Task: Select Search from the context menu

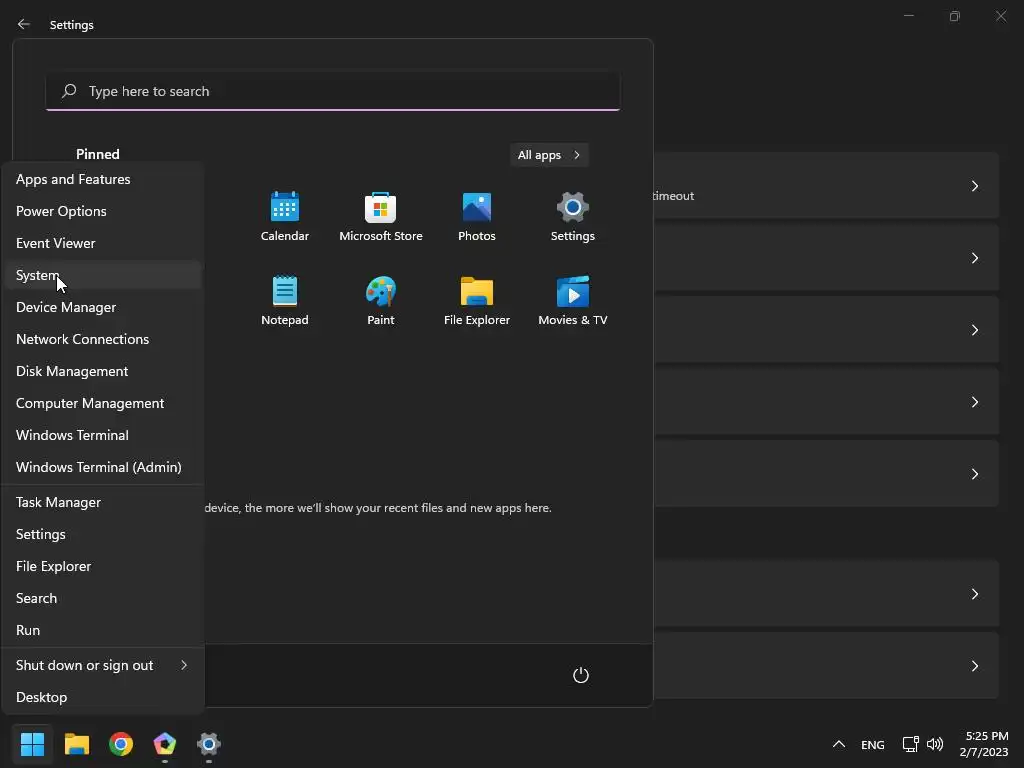Action: coord(103,598)
